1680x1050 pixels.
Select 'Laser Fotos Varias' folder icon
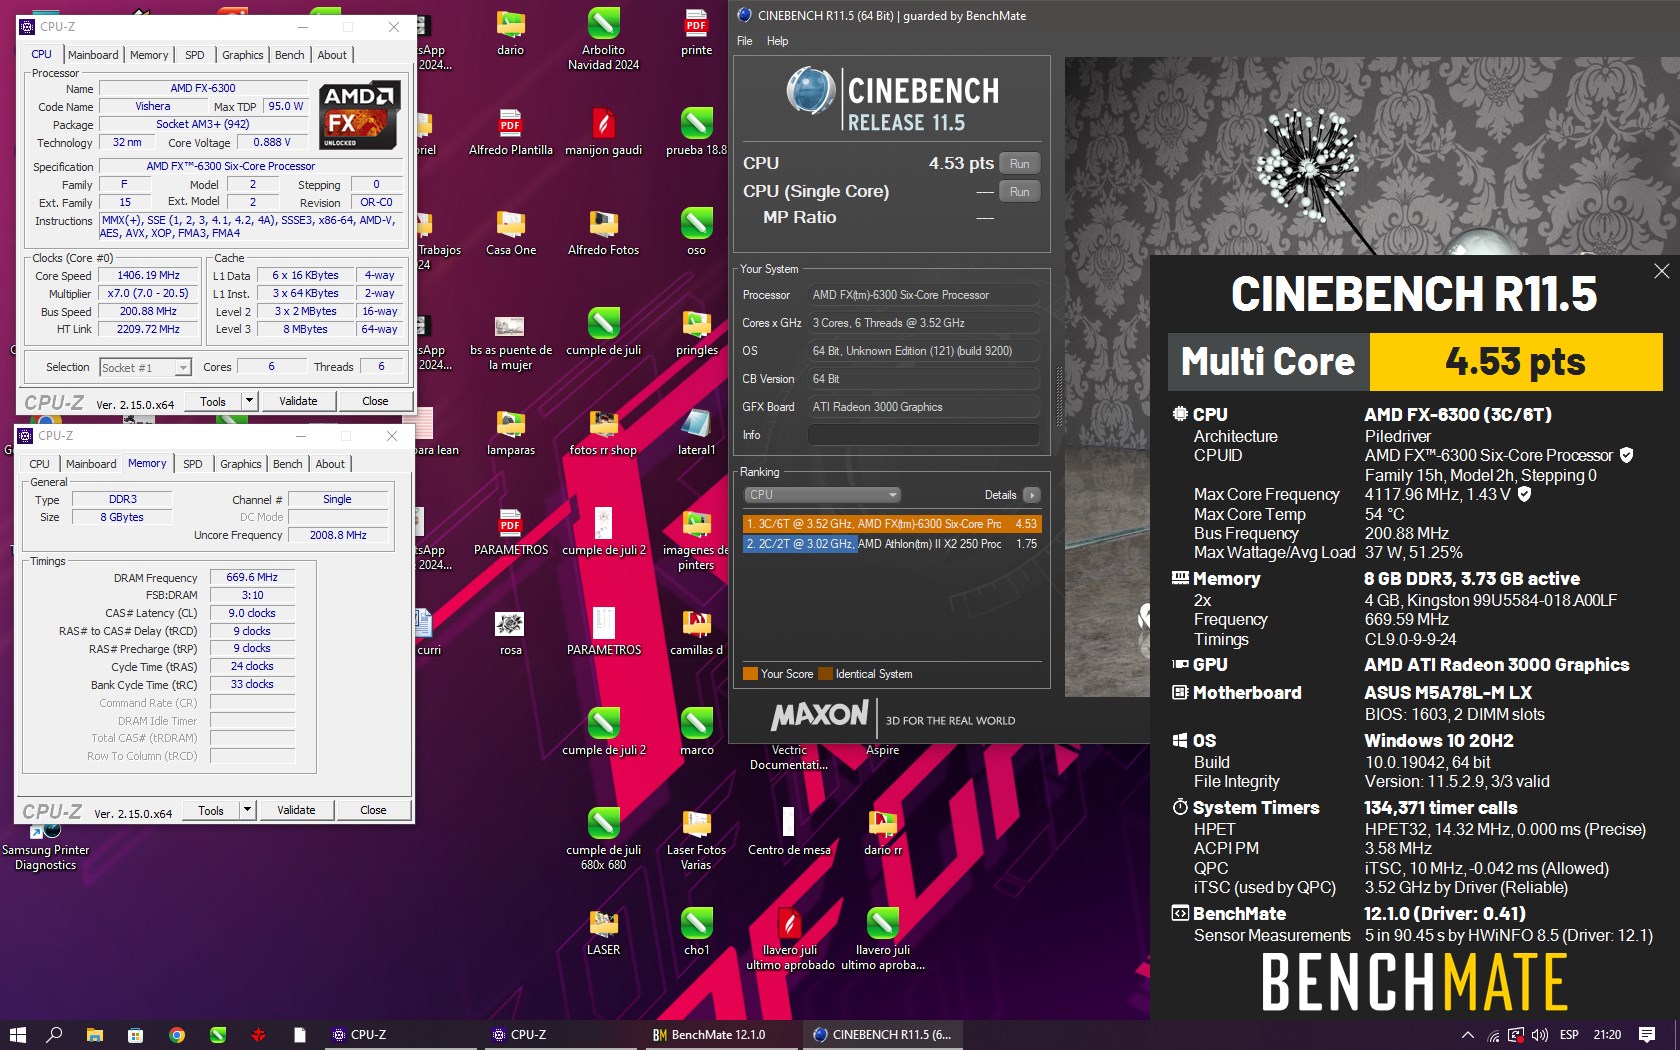click(696, 839)
